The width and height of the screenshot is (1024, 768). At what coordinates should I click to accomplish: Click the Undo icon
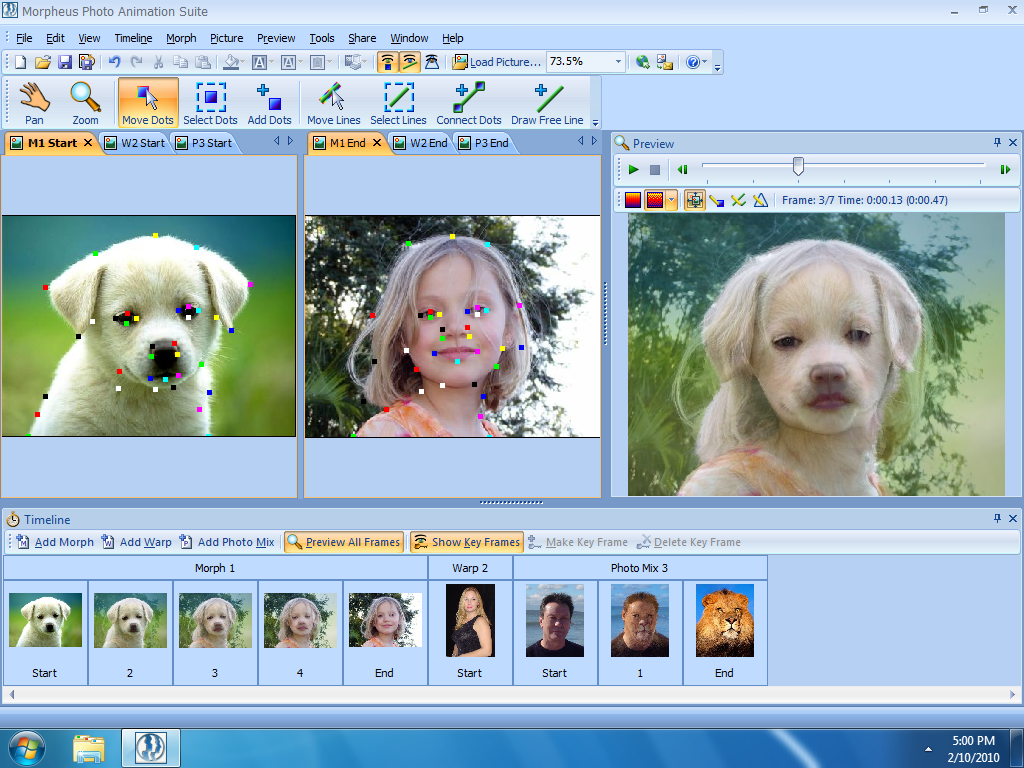113,61
